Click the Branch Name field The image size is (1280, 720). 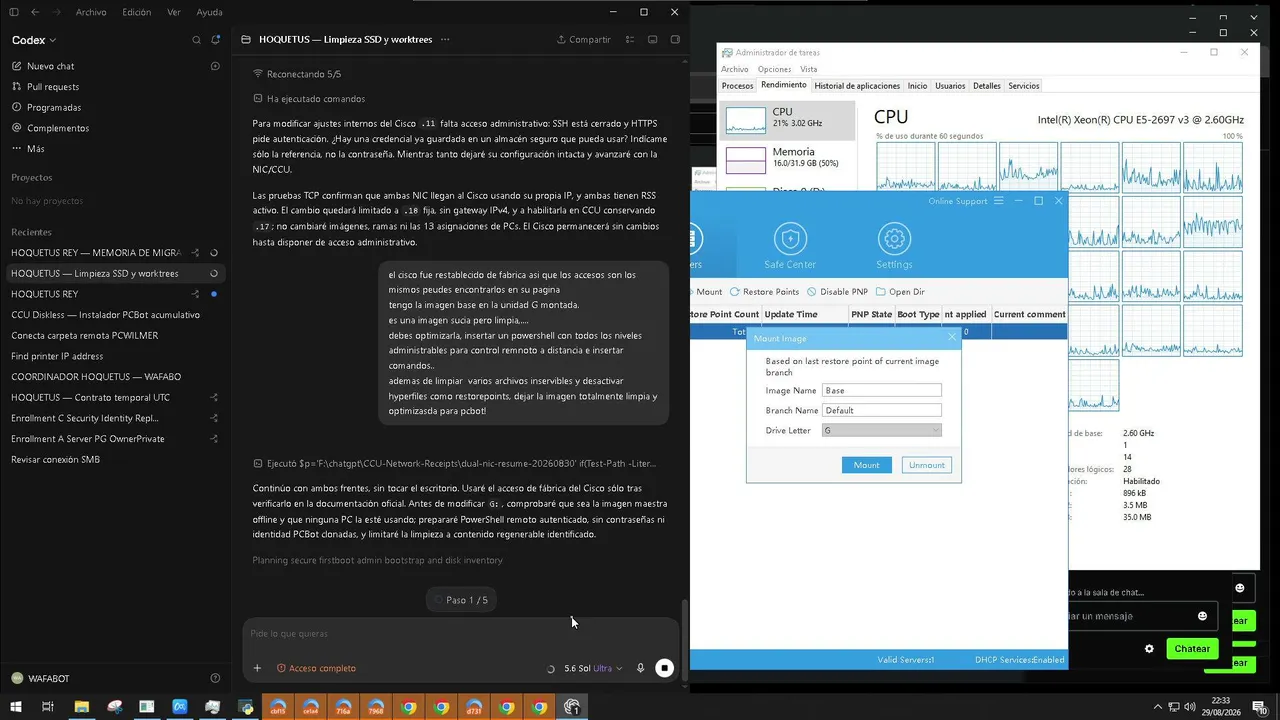881,410
